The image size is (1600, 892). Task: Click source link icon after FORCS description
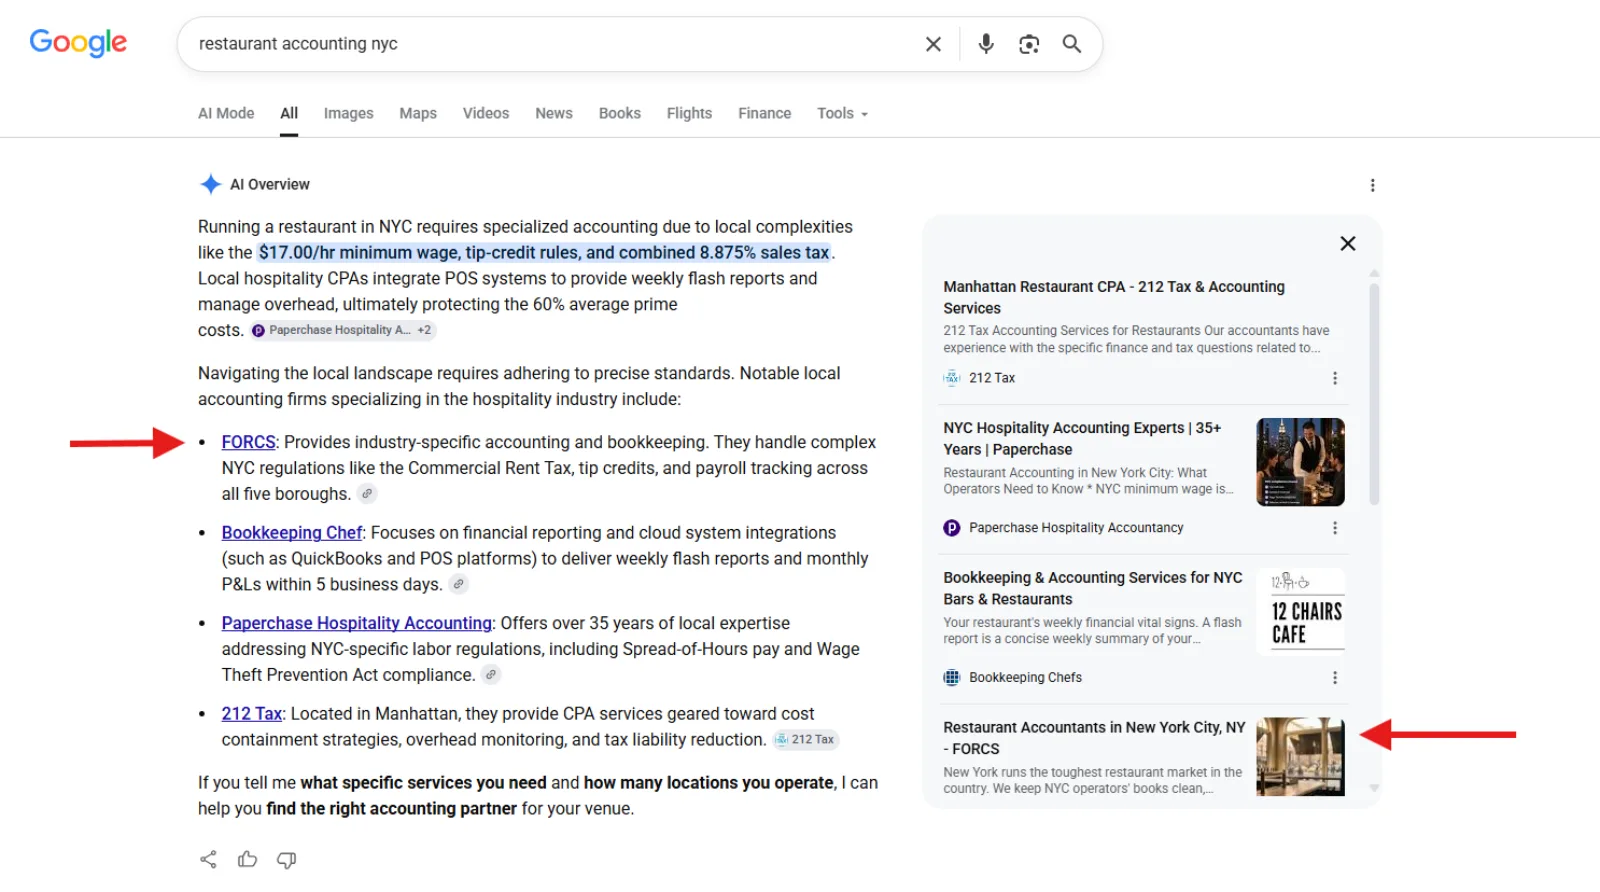(x=367, y=494)
